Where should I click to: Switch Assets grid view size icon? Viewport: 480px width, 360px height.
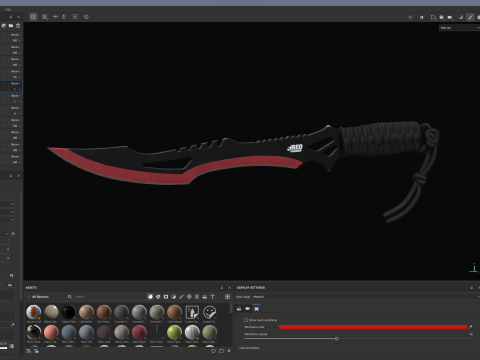(x=228, y=297)
